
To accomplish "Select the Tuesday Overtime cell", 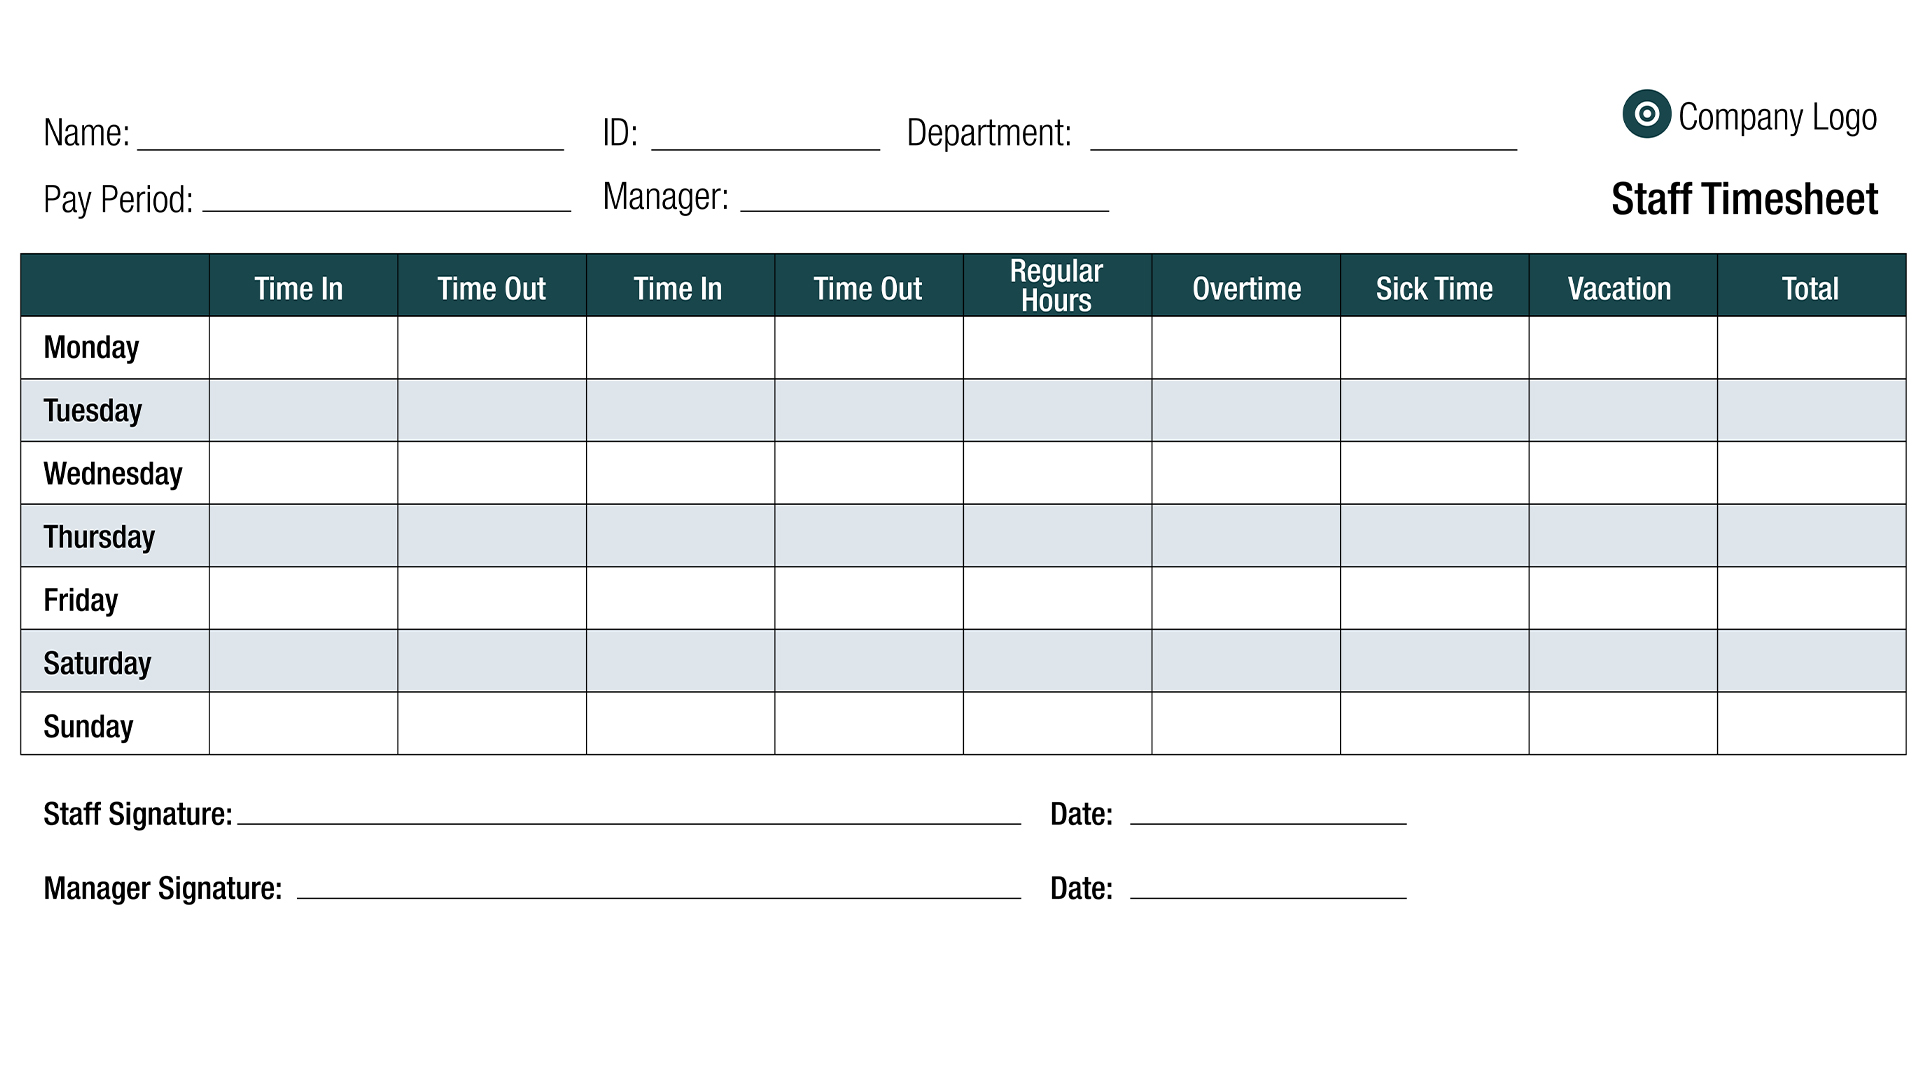I will [x=1246, y=410].
